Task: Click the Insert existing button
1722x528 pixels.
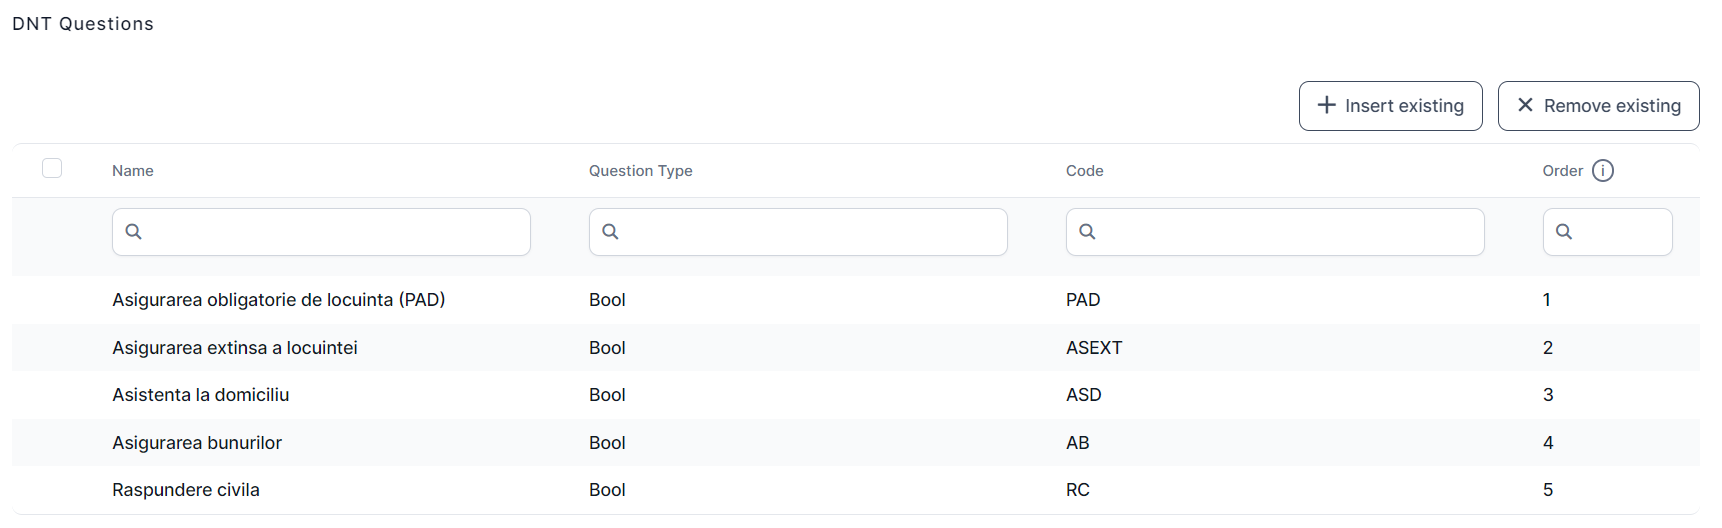Action: (1390, 106)
